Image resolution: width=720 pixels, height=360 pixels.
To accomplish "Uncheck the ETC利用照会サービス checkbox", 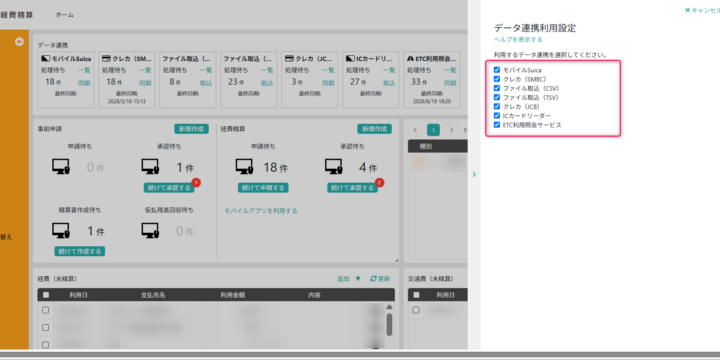I will 496,124.
